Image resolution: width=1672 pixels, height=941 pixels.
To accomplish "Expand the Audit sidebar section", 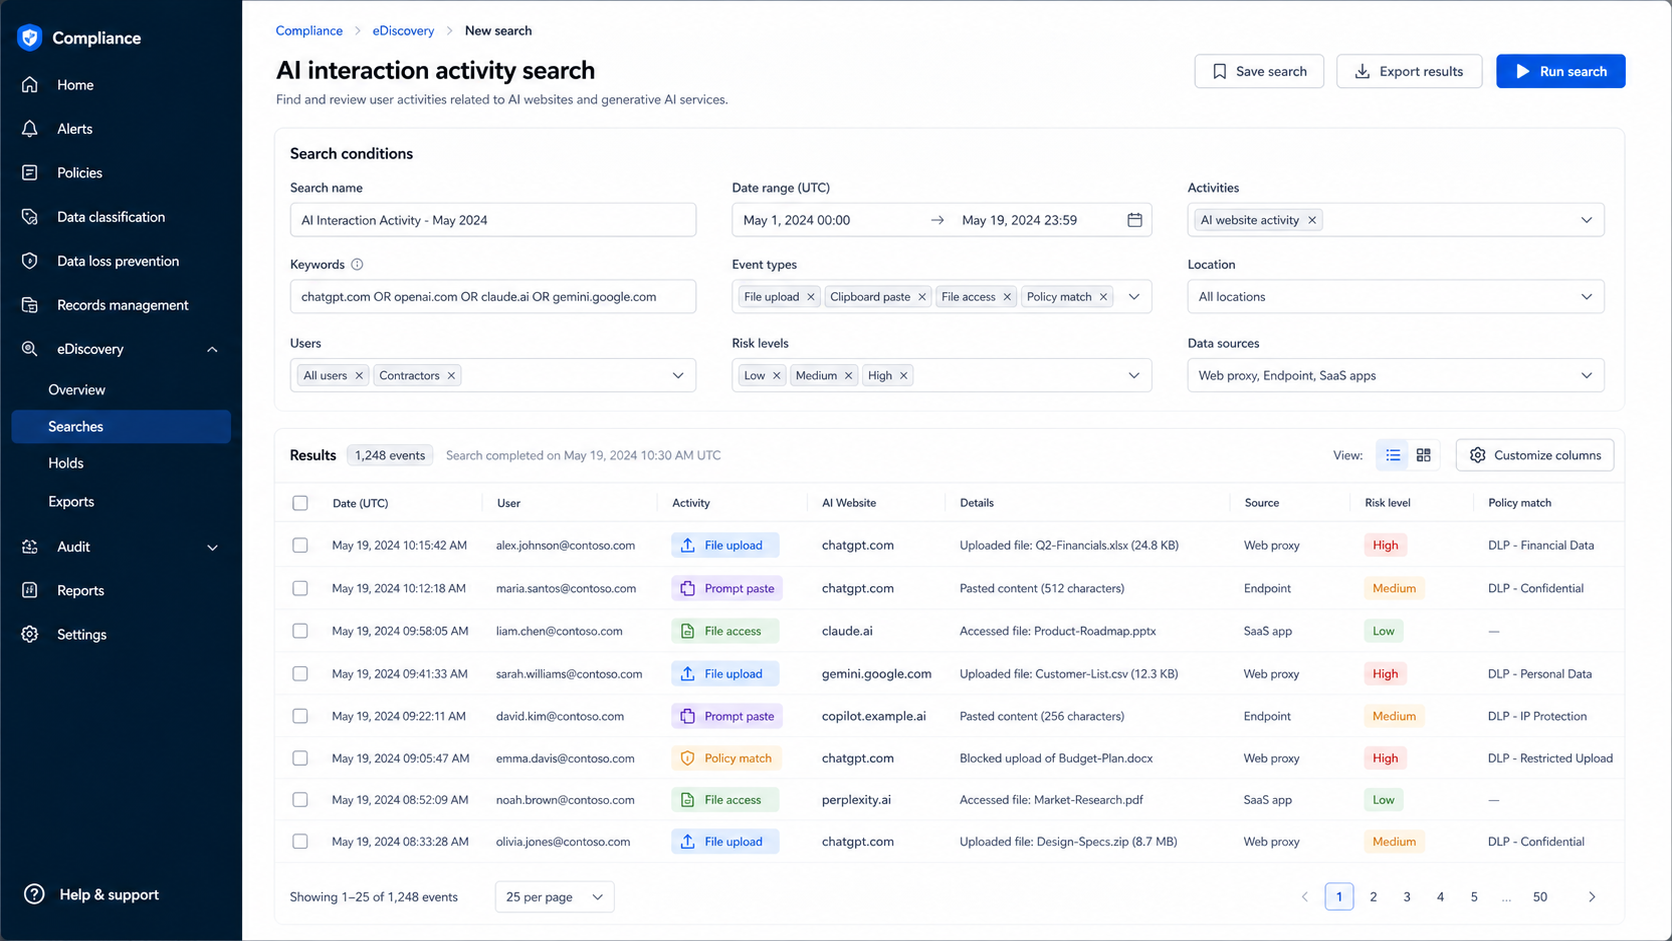I will [x=212, y=547].
